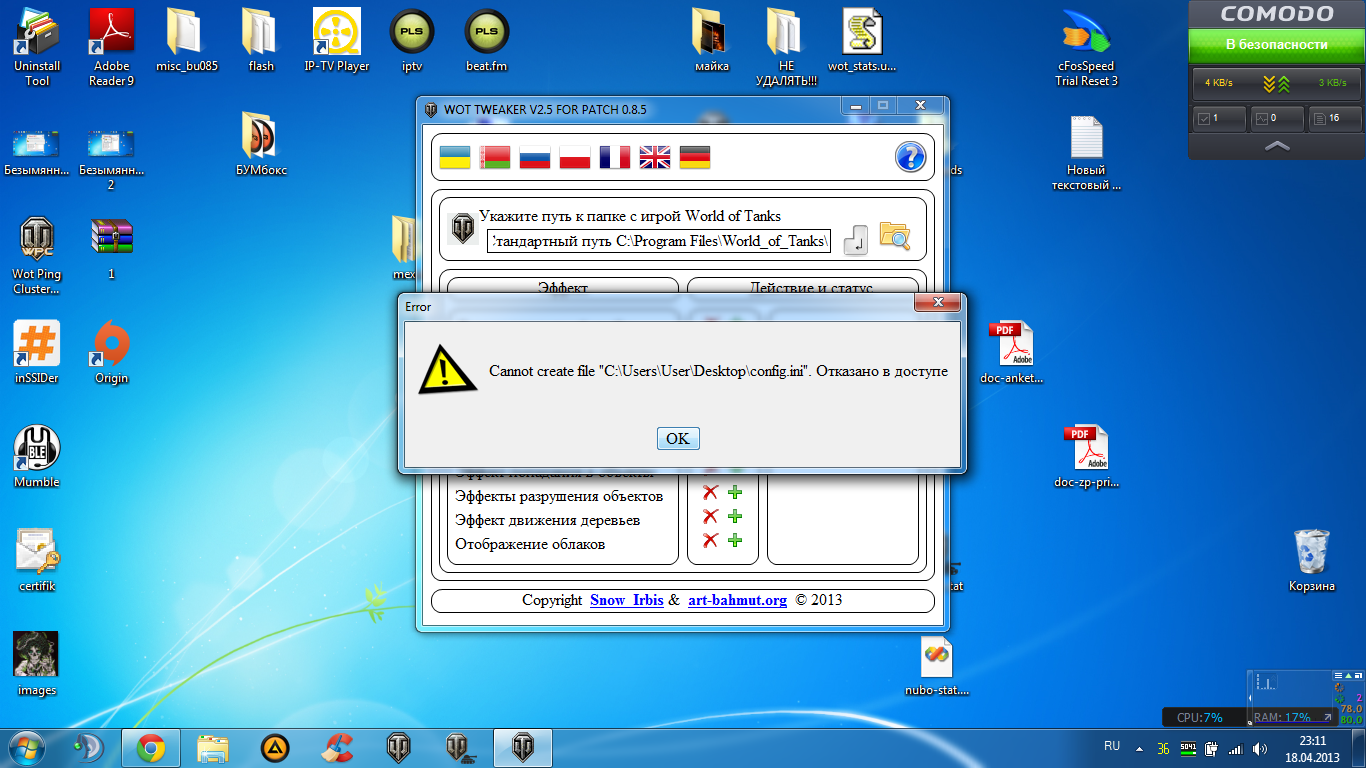The image size is (1366, 768).
Task: Open Origin desktop shortcut
Action: [112, 352]
